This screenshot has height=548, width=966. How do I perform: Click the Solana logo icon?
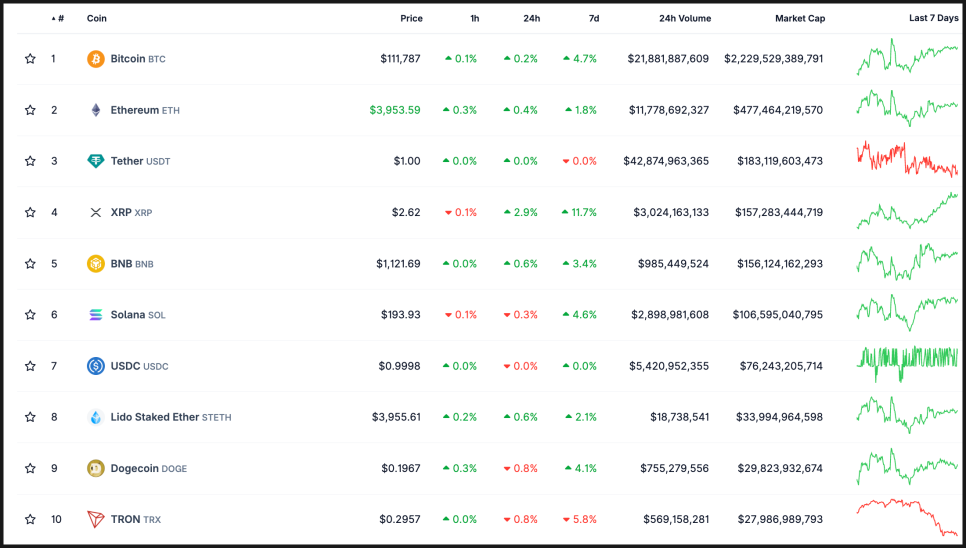(x=96, y=315)
